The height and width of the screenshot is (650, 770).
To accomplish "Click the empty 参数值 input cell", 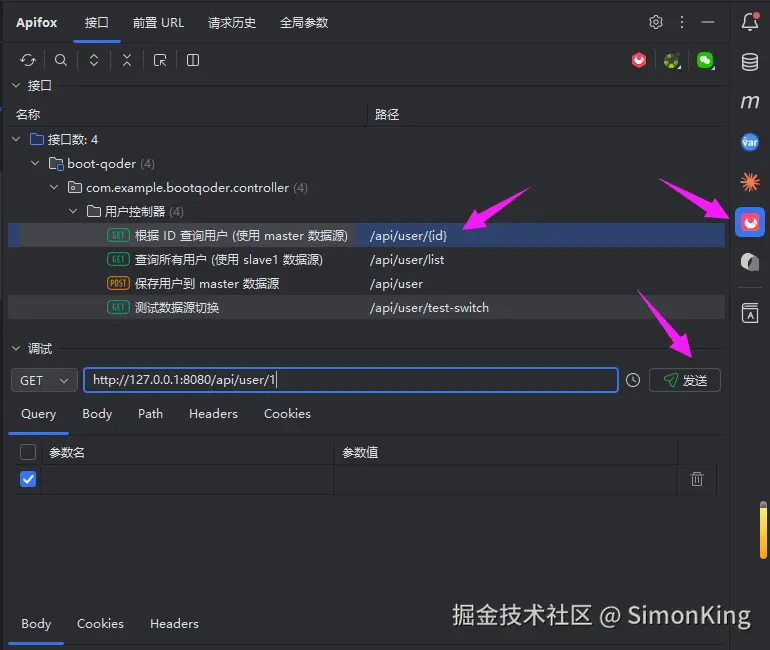I will tap(505, 479).
